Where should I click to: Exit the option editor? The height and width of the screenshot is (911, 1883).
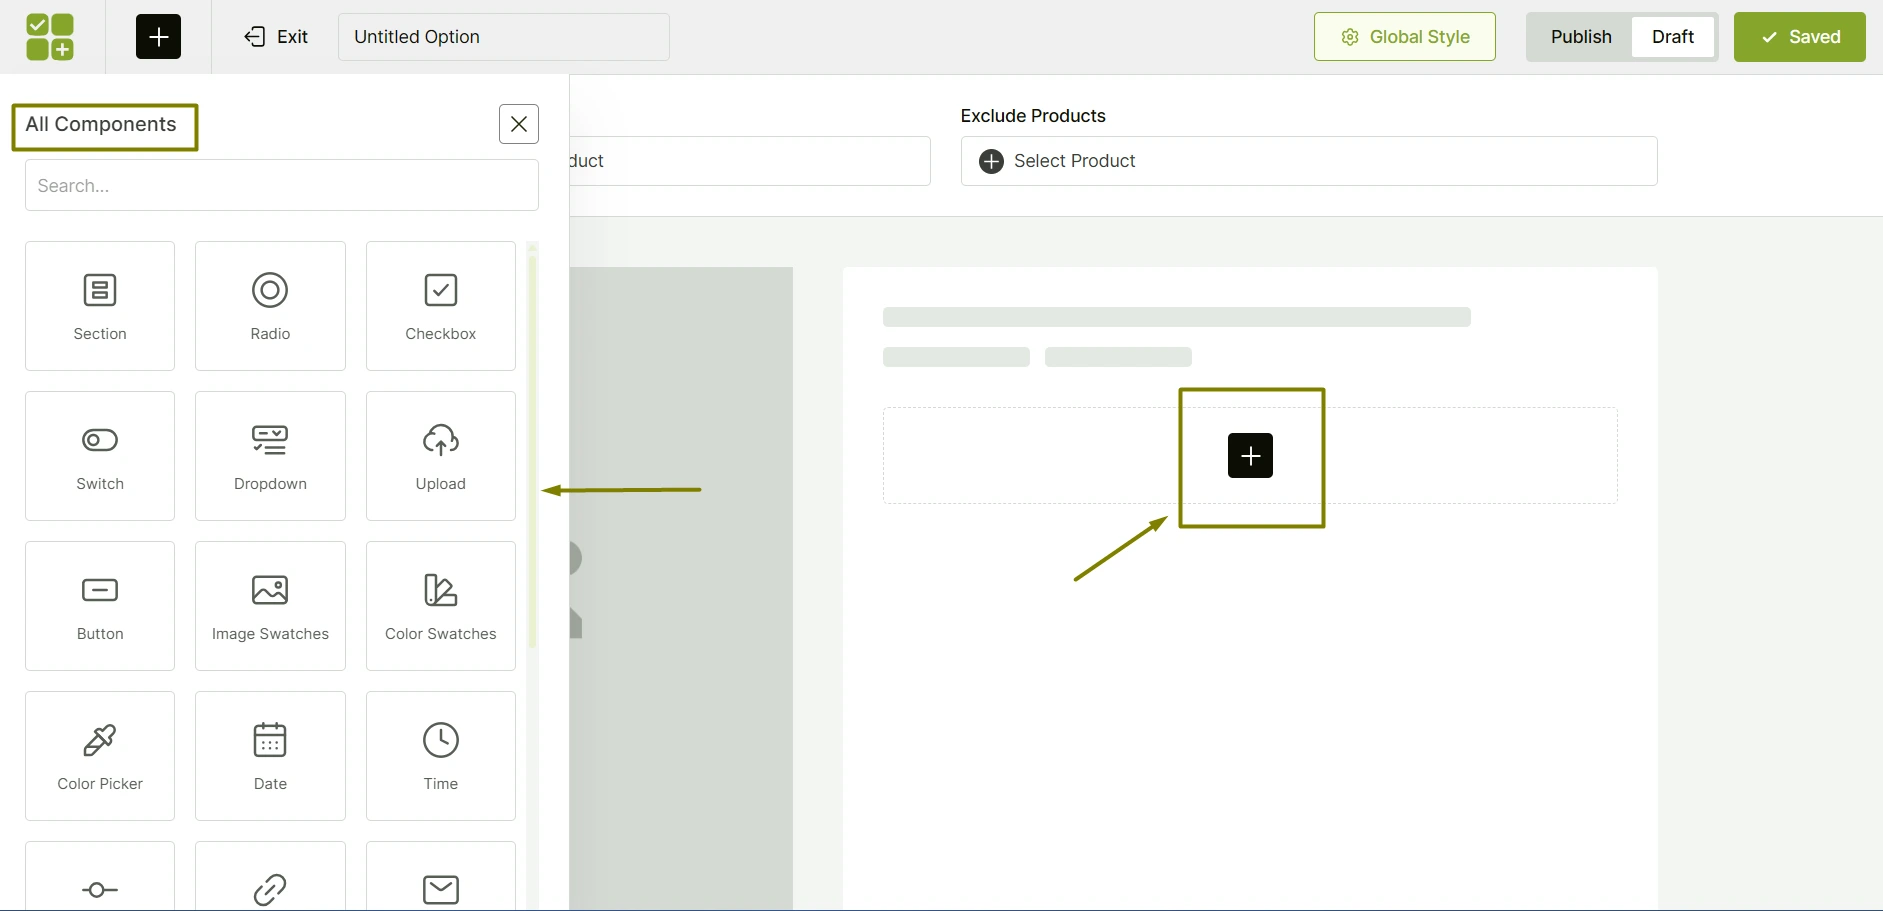pos(277,36)
